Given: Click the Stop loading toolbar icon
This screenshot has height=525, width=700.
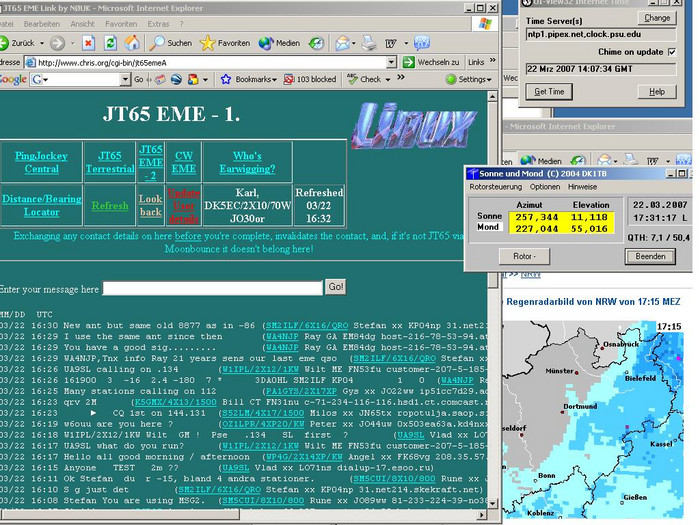Looking at the screenshot, I should 89,43.
